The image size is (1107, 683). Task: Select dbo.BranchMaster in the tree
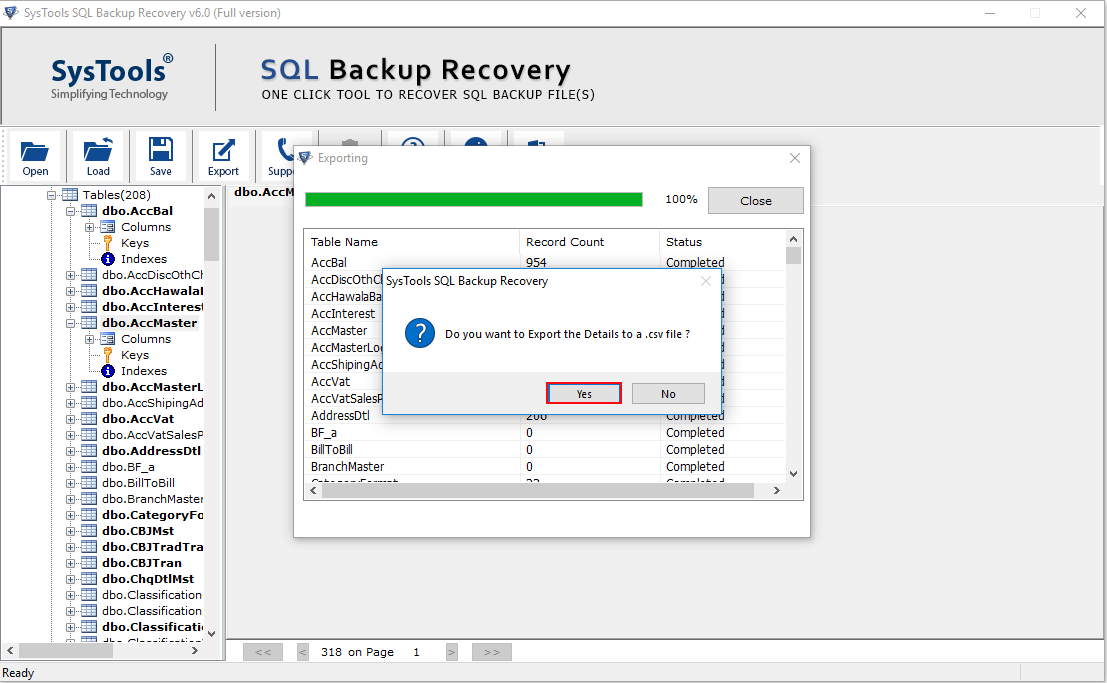[x=152, y=499]
